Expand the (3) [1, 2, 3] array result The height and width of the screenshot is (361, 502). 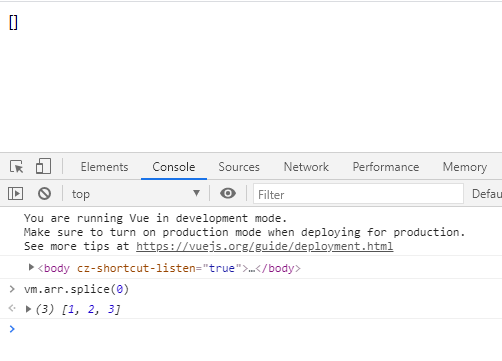point(28,309)
